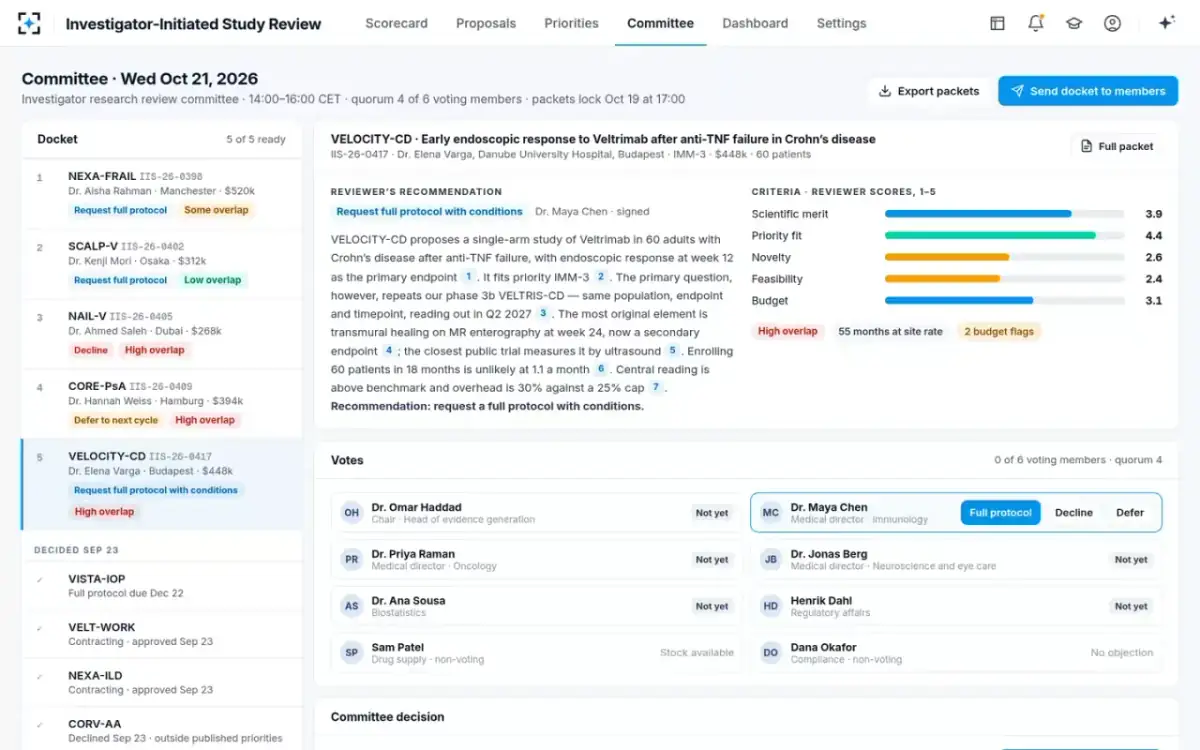1200x750 pixels.
Task: Click the Novelty score value 2.6
Action: point(1153,257)
